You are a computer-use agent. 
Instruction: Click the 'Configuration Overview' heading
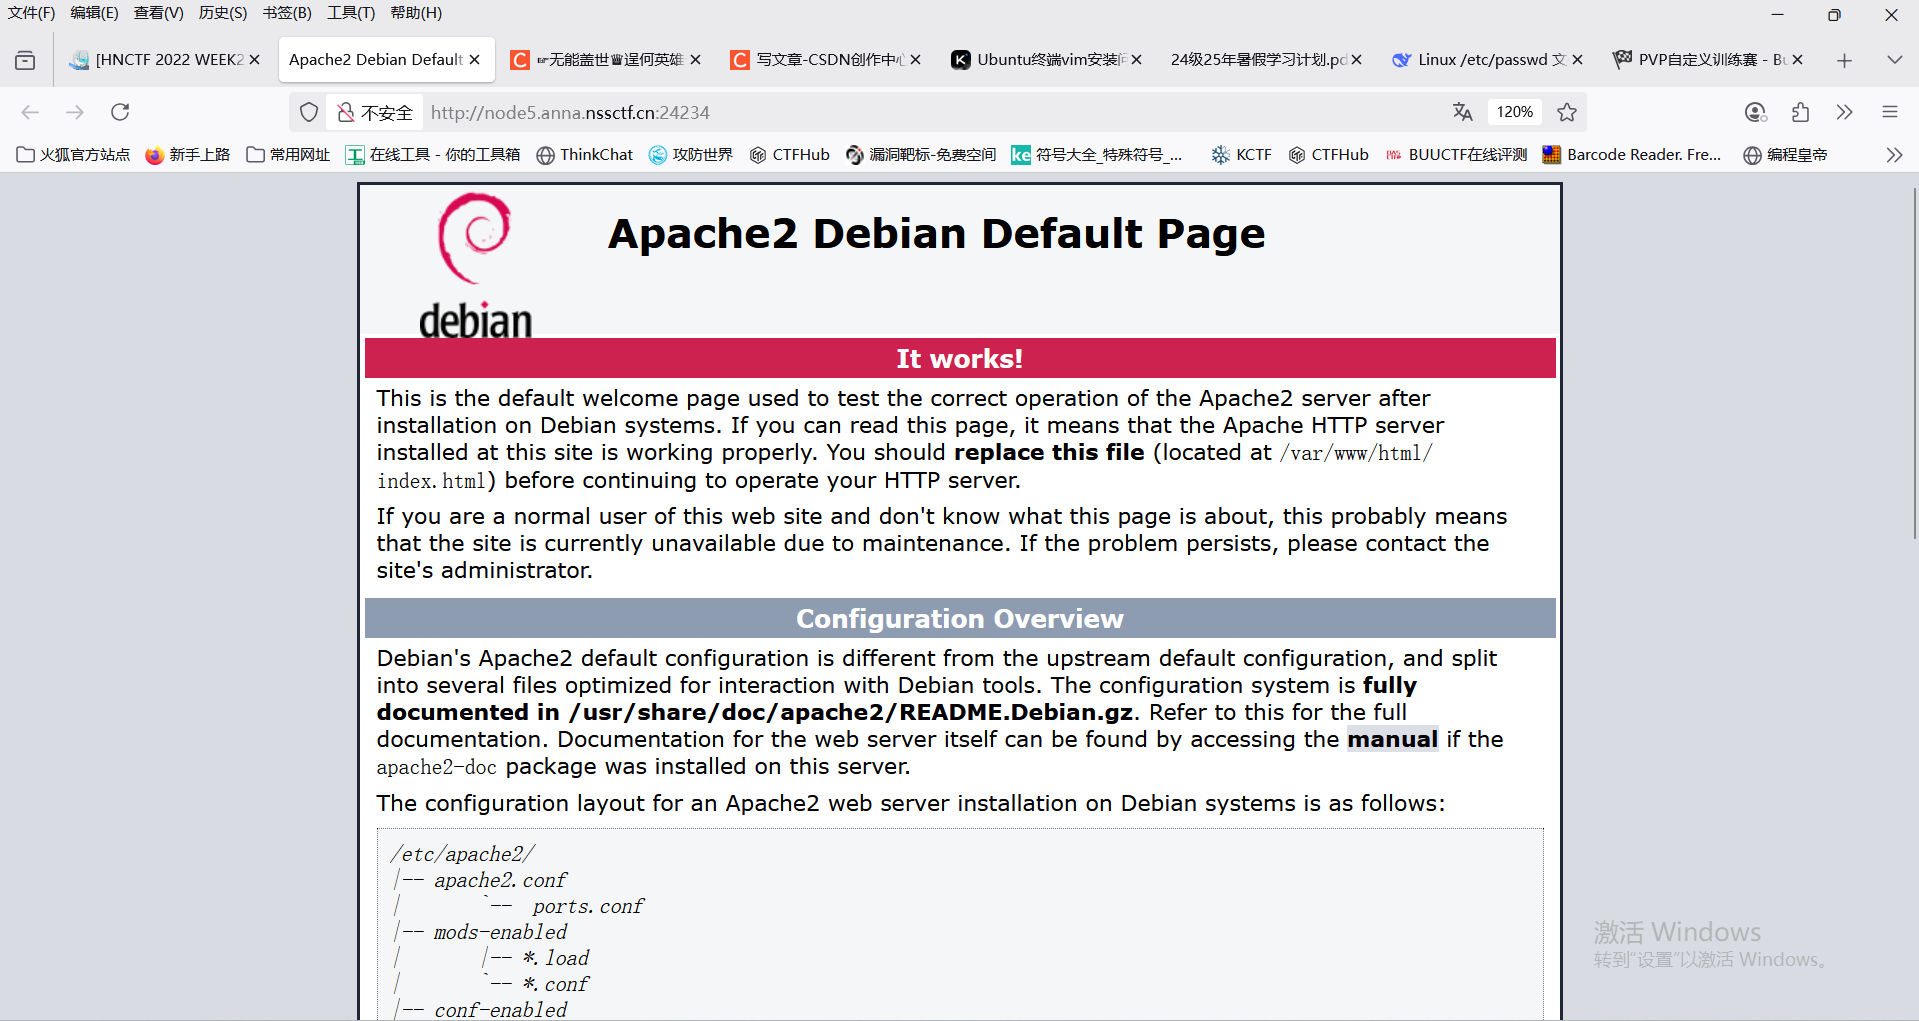coord(960,618)
